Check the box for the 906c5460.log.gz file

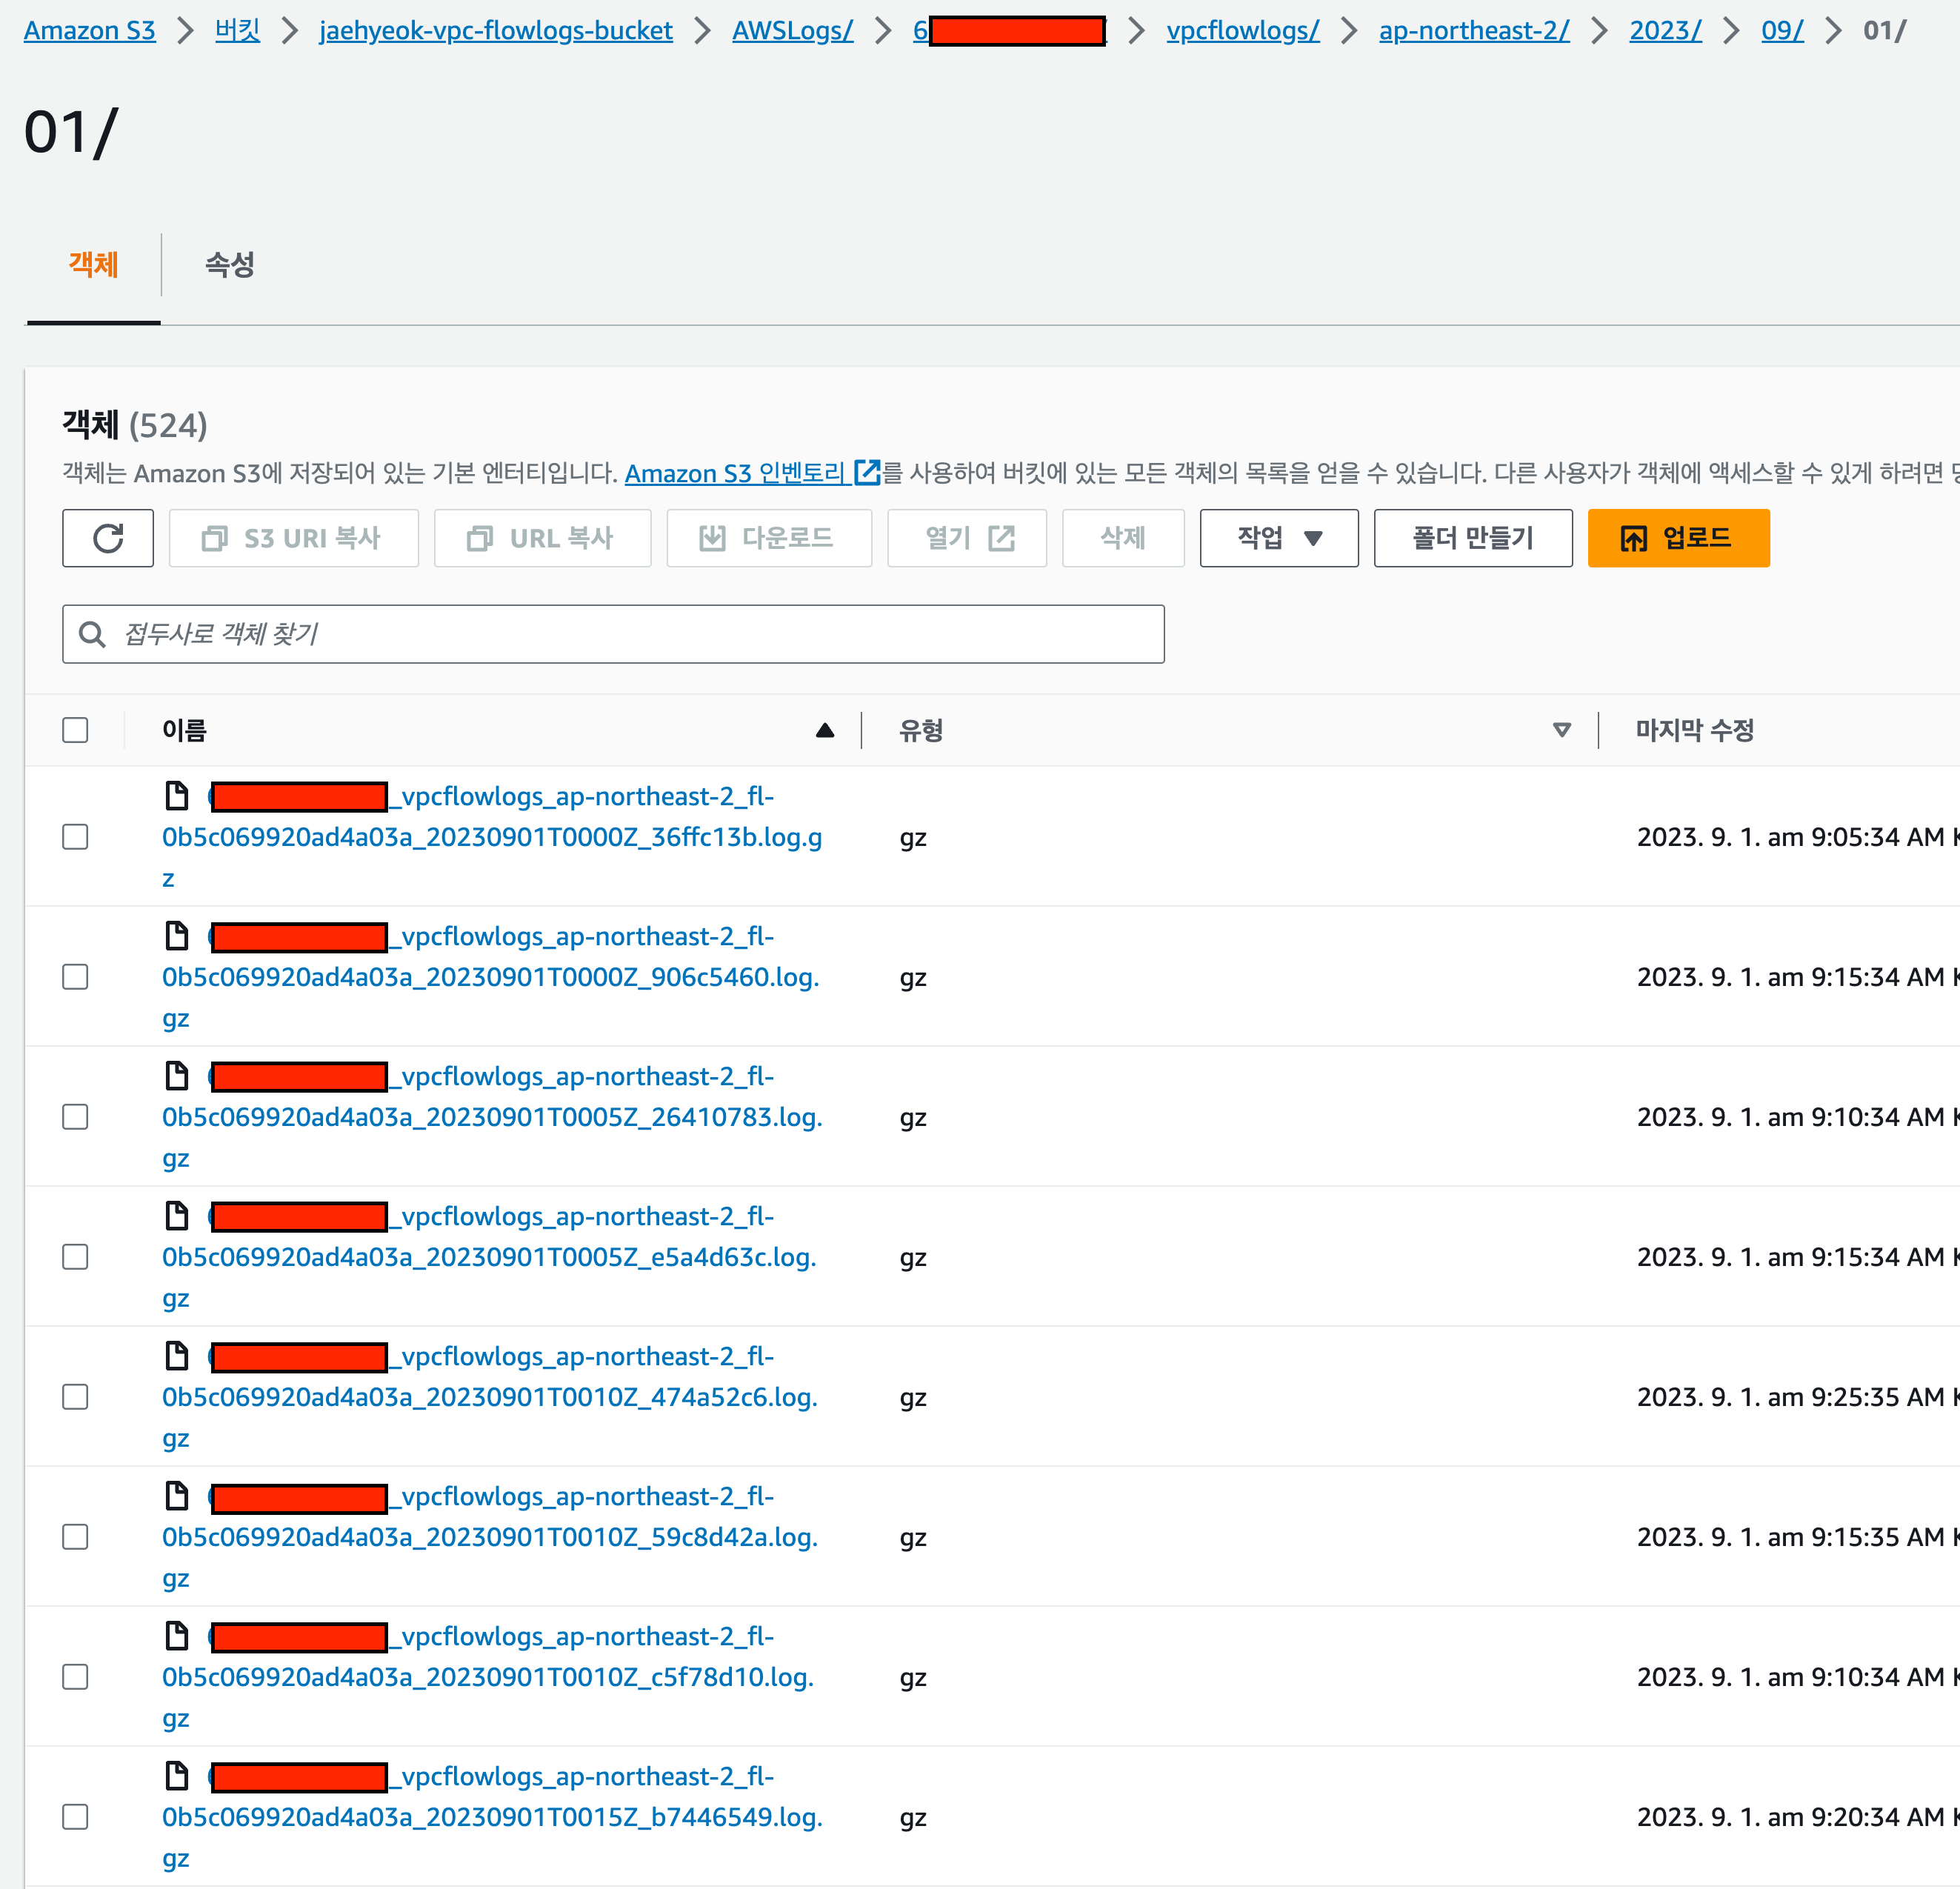point(75,977)
